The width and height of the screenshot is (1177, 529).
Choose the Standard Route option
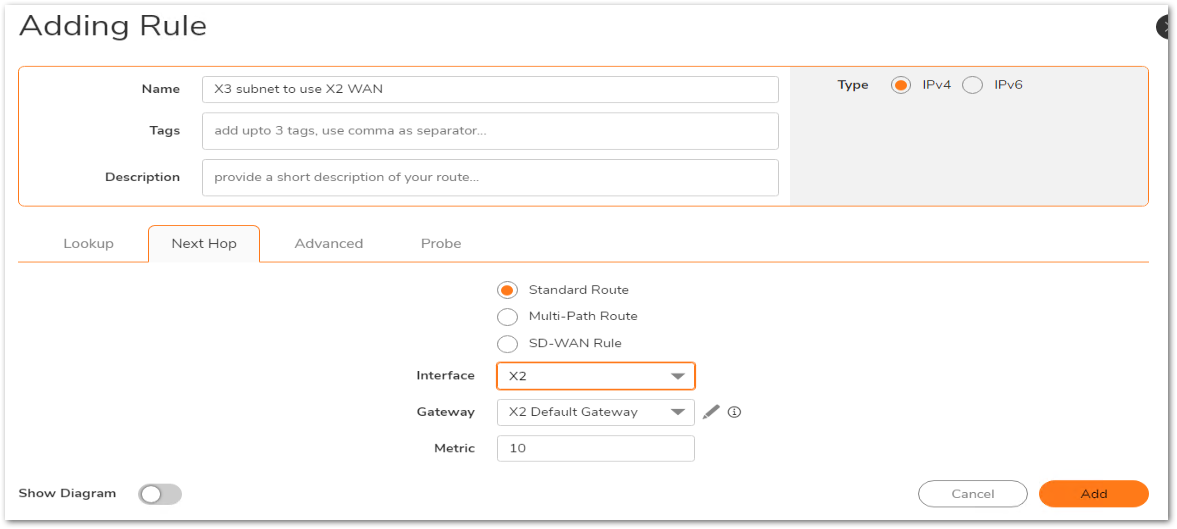pyautogui.click(x=508, y=290)
